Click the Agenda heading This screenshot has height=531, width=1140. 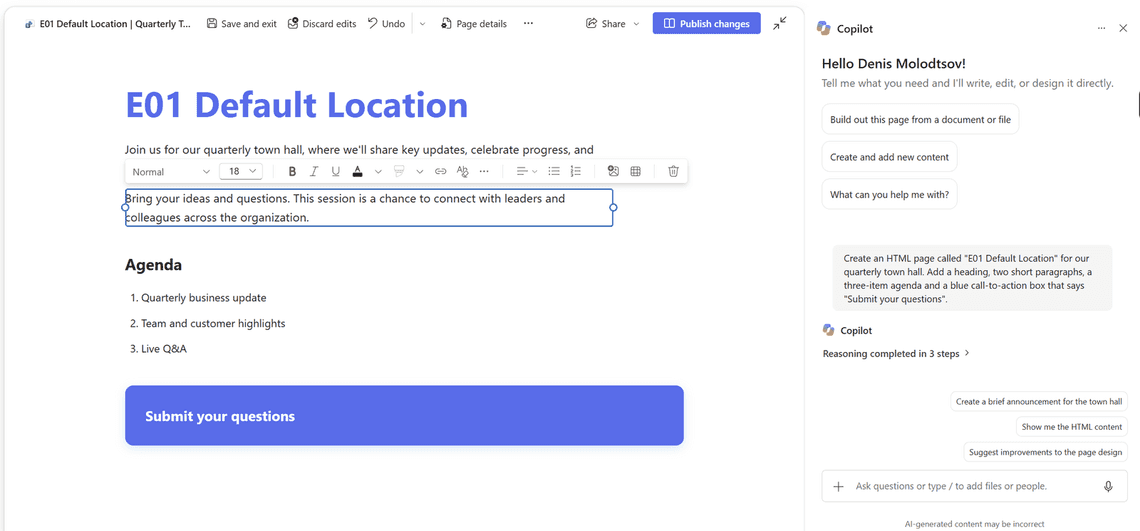[x=153, y=265]
